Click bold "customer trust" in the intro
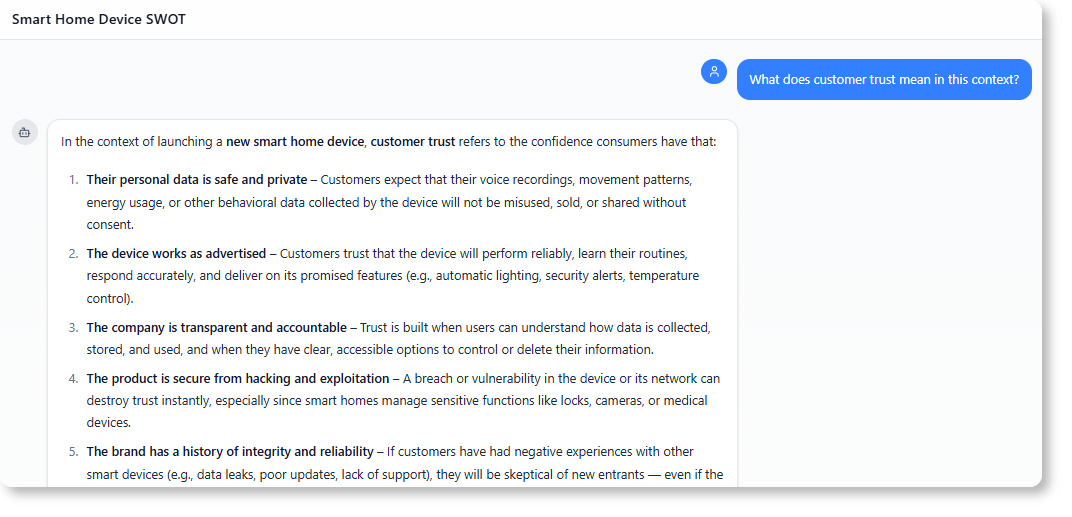 (413, 142)
